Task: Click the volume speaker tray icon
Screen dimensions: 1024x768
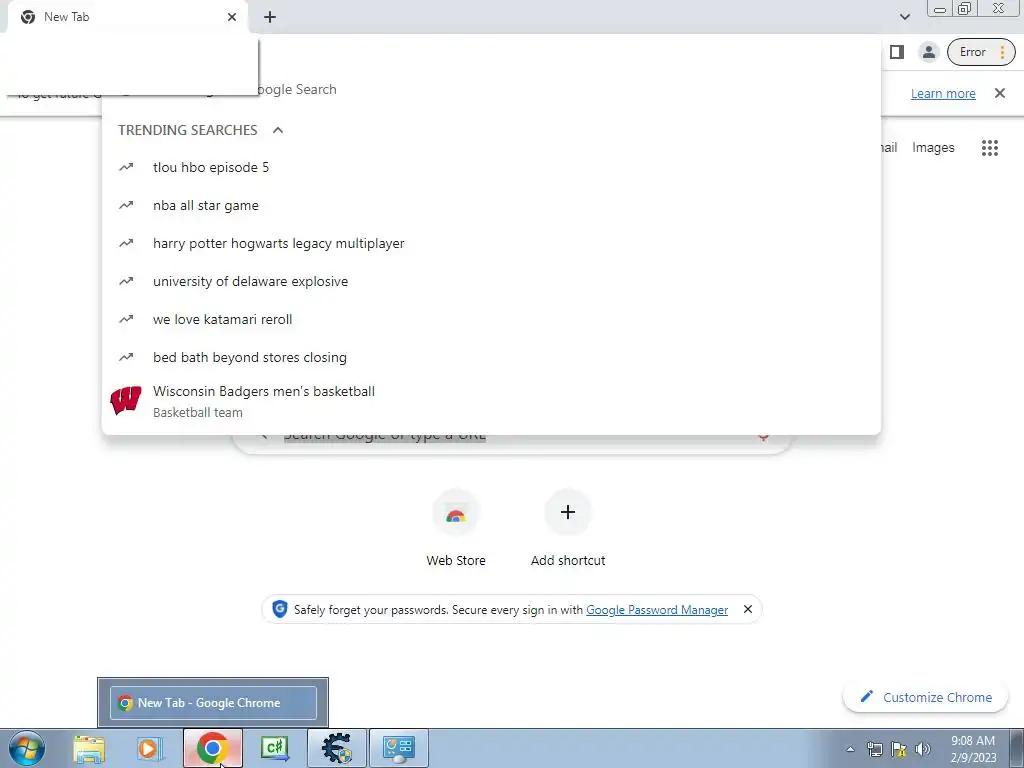Action: (x=923, y=749)
